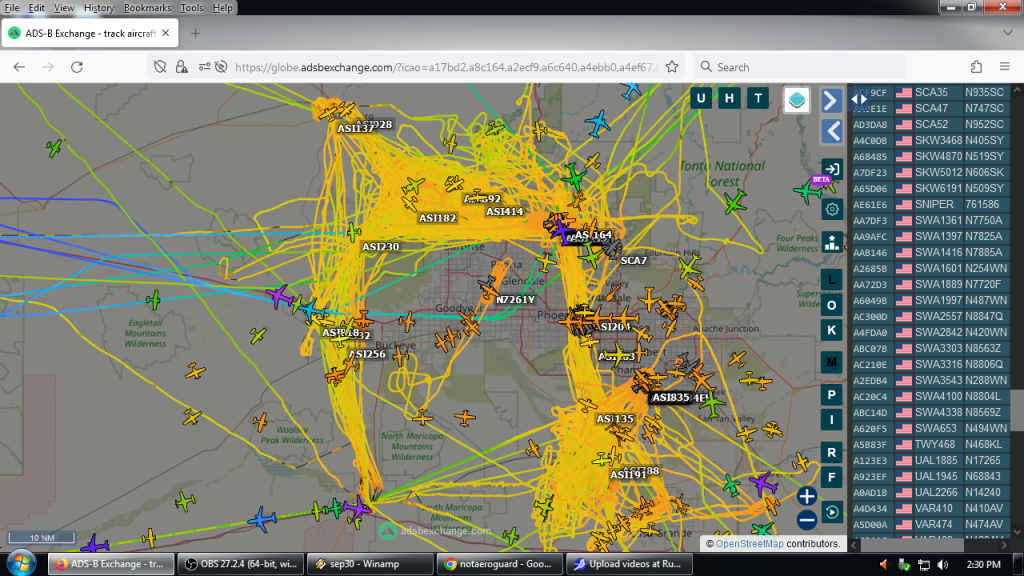Open the Edit menu
The height and width of the screenshot is (576, 1024).
point(37,8)
